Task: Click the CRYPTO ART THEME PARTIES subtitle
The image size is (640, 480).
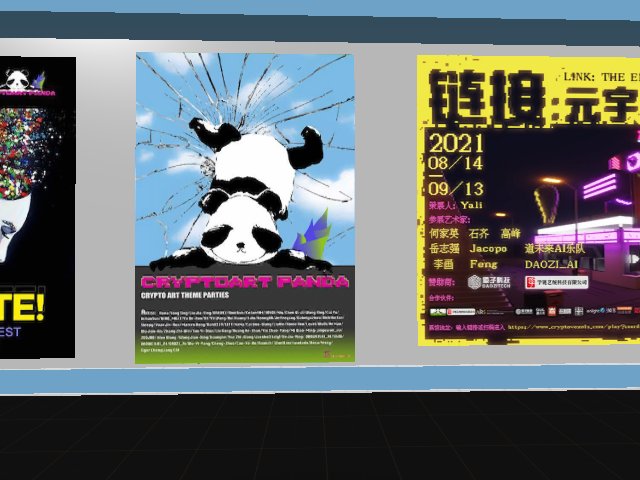Action: tap(184, 295)
